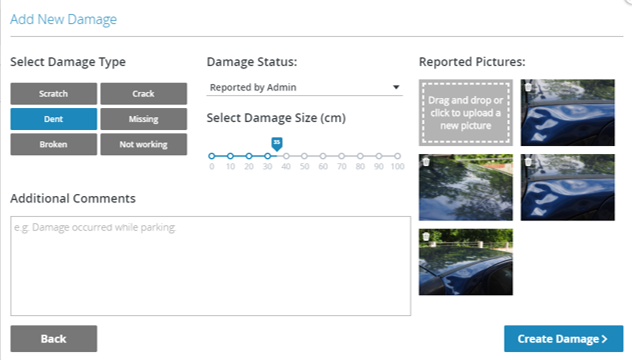Screen dimensions: 632x360
Task: Open the top-right dented hood thumbnail
Action: (x=568, y=113)
